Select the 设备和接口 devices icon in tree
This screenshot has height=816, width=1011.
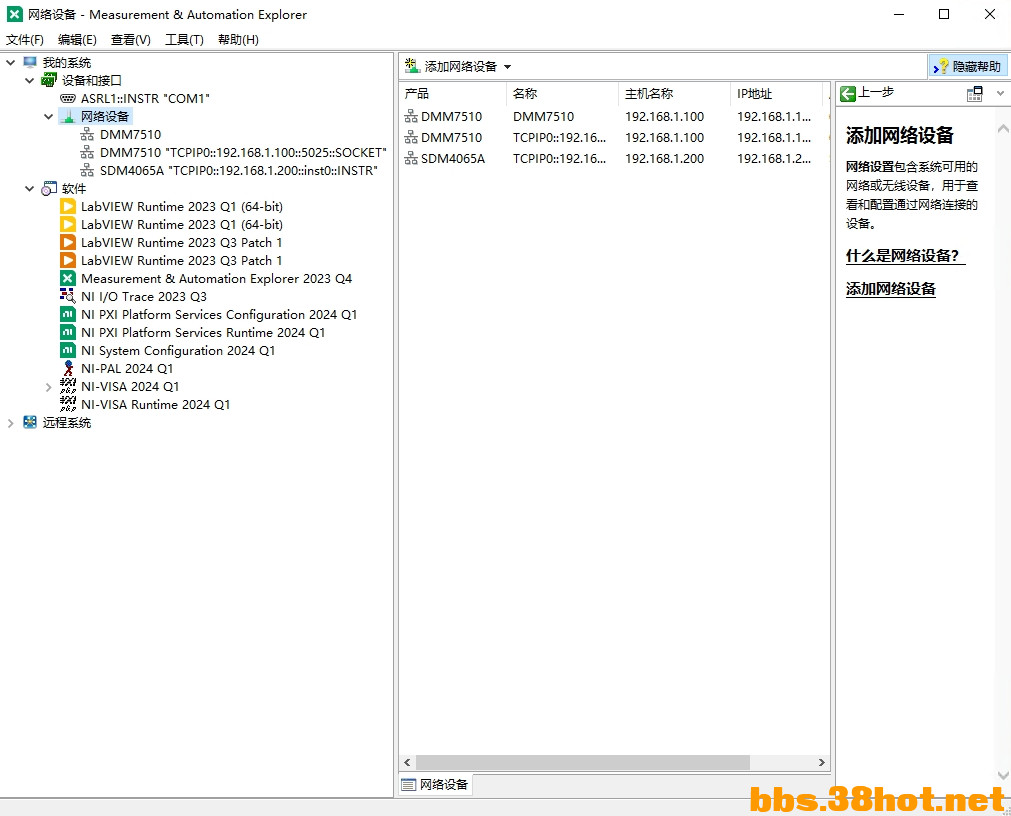point(49,80)
